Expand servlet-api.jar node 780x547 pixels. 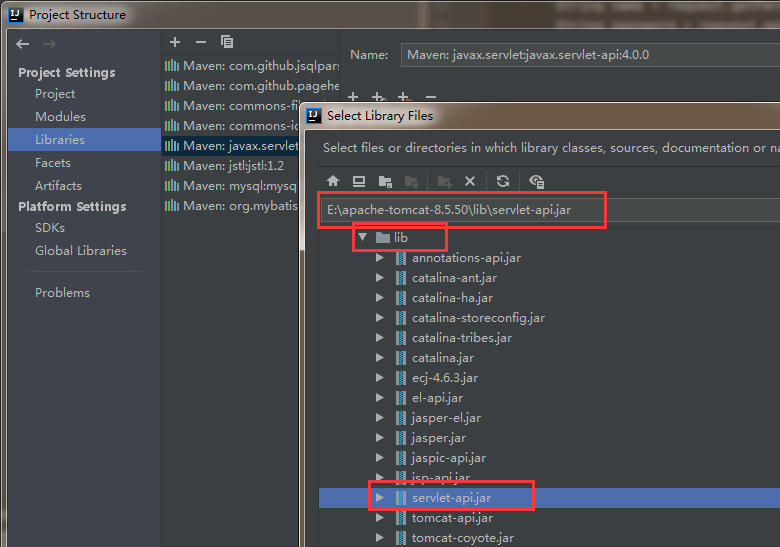(380, 497)
